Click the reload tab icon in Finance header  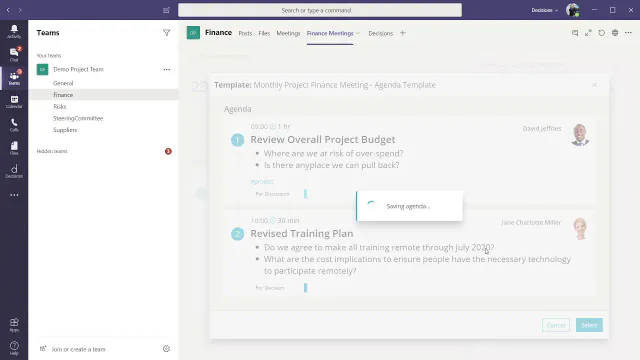(602, 33)
